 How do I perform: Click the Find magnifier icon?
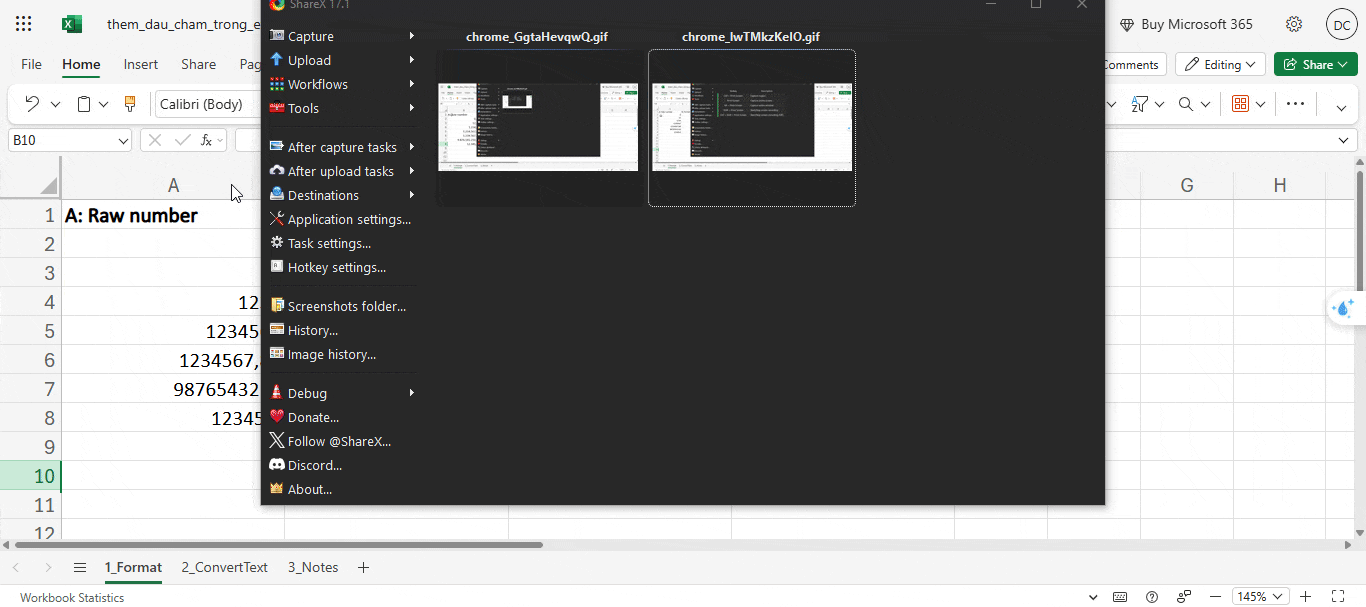tap(1186, 104)
